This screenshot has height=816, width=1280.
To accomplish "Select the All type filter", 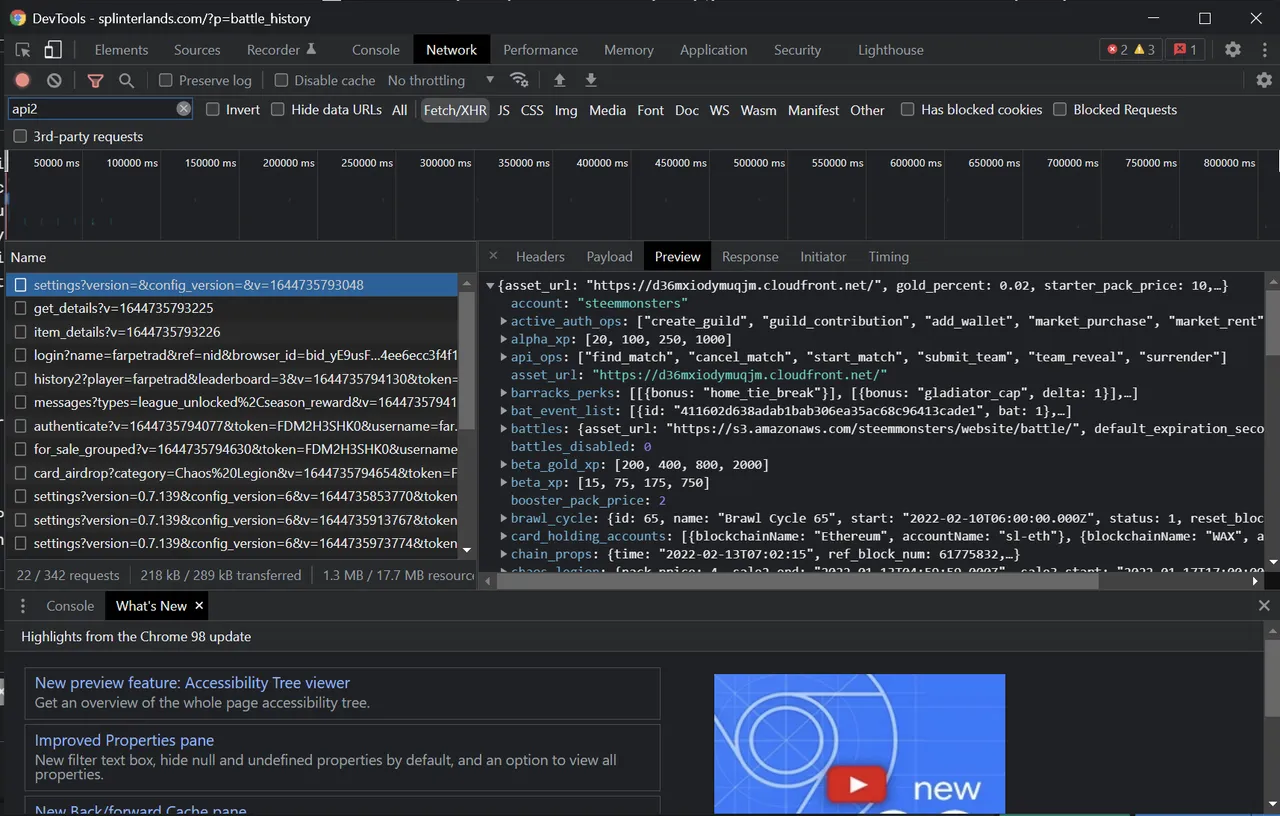I will coord(399,110).
